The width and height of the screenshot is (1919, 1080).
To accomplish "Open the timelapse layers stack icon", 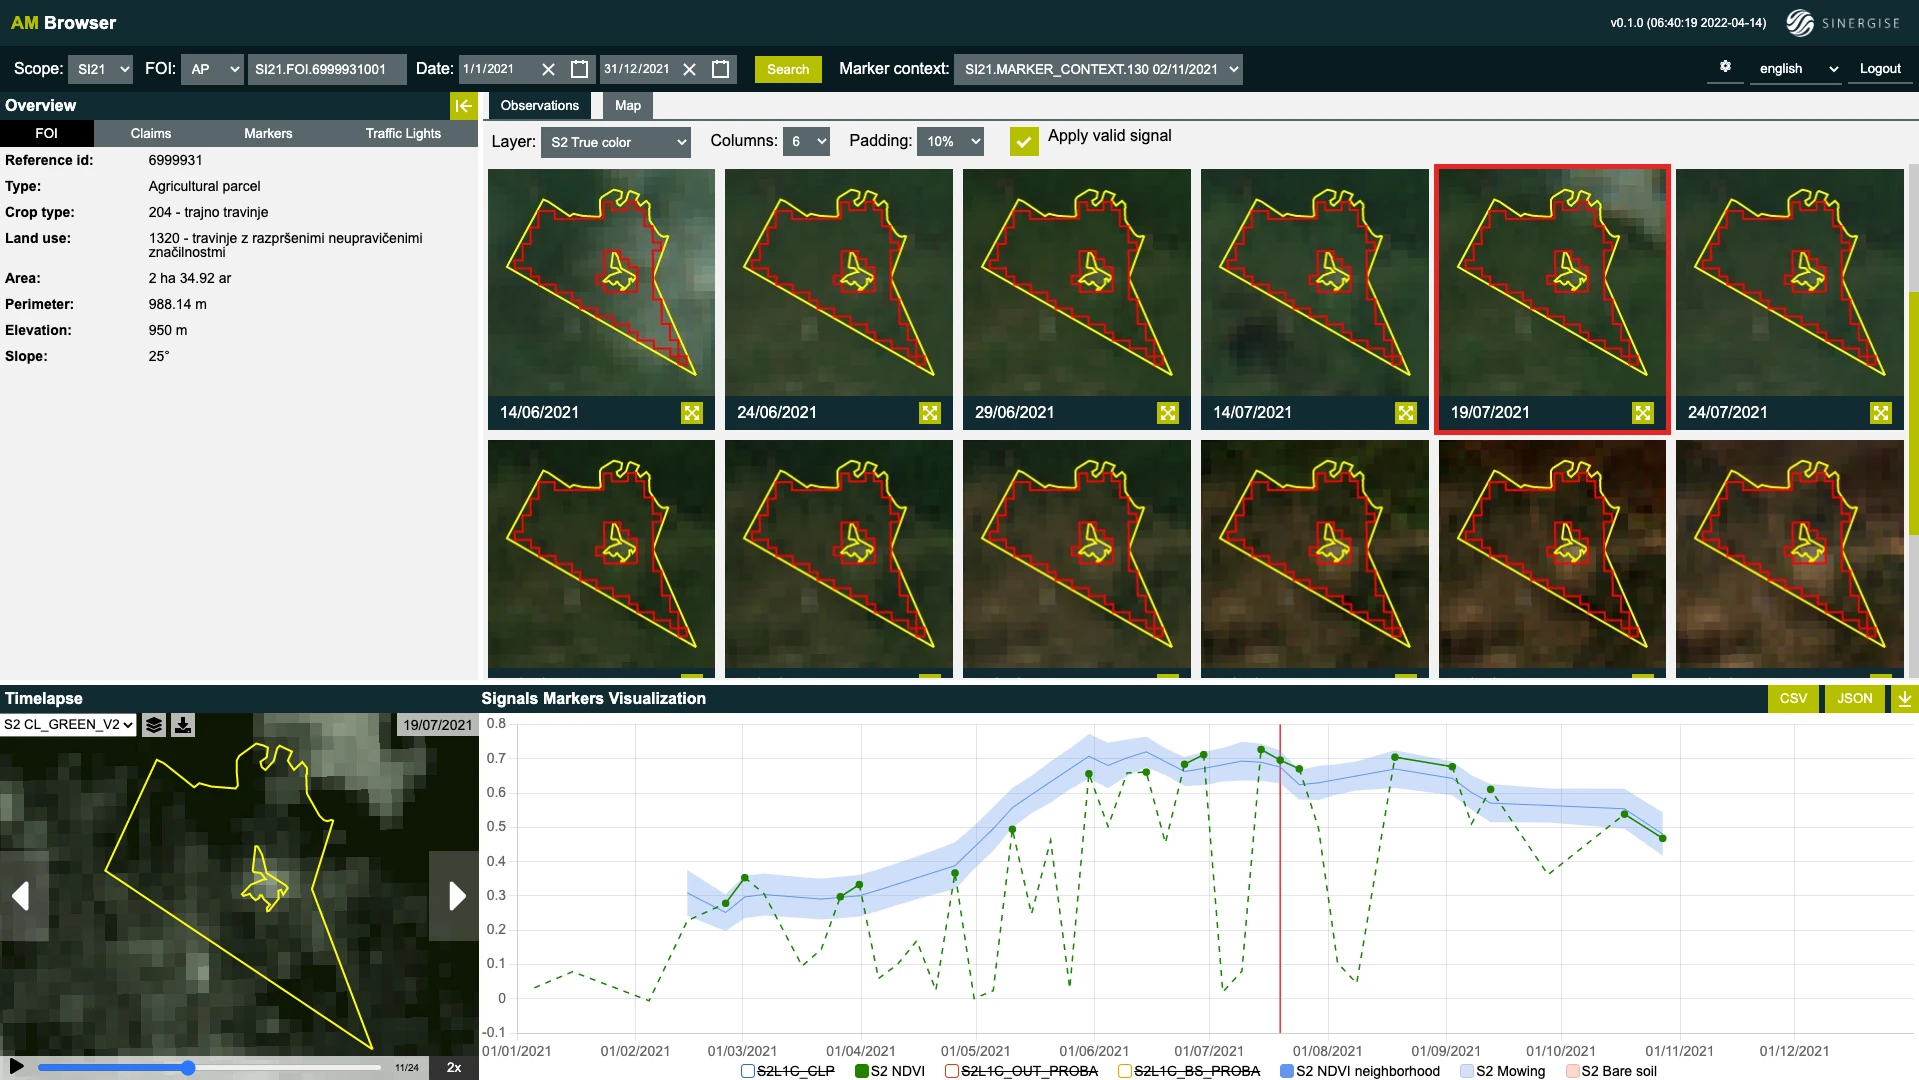I will pos(154,726).
